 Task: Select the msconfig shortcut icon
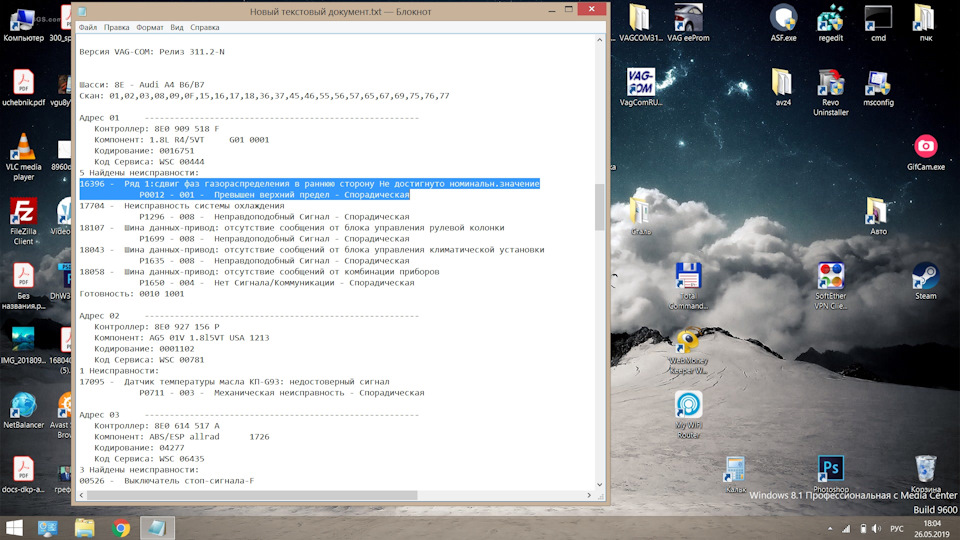pos(878,87)
